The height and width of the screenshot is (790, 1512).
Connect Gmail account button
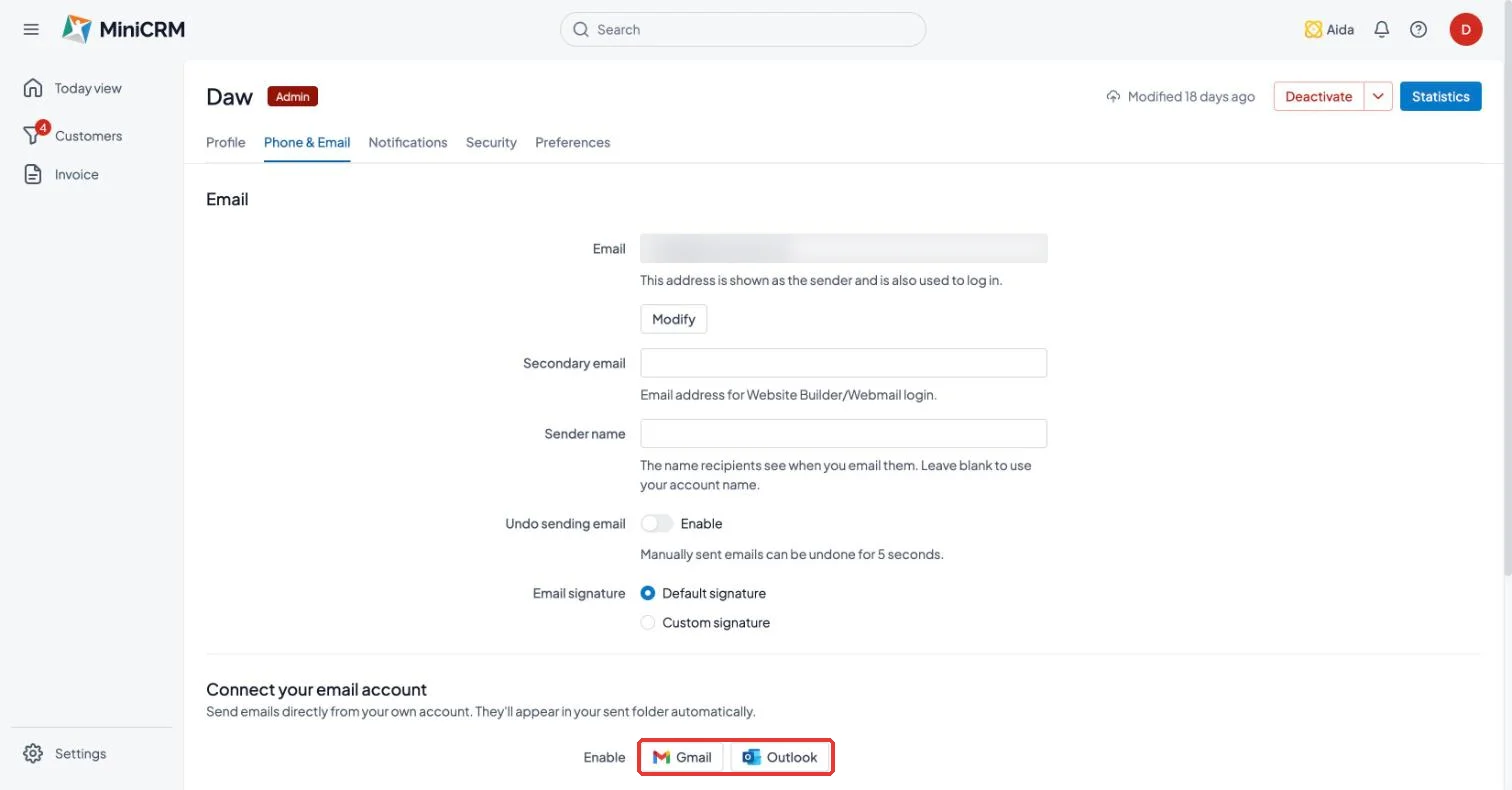click(x=682, y=757)
